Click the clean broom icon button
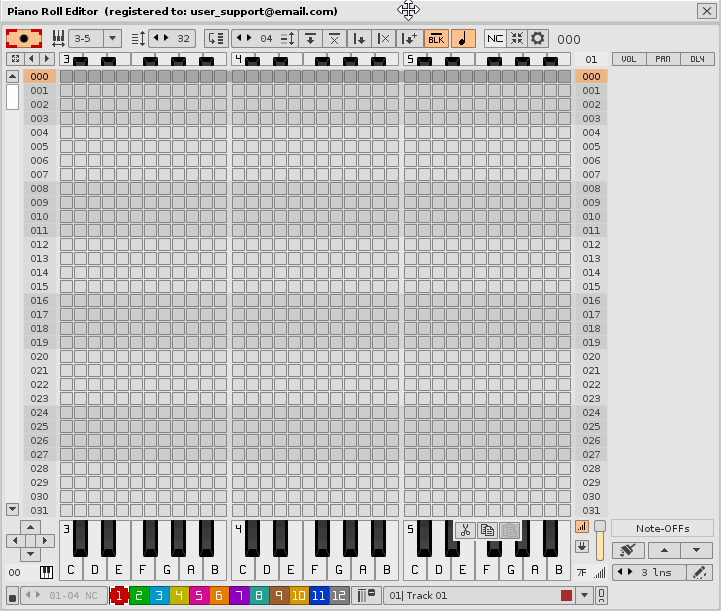721x611 pixels. [628, 550]
